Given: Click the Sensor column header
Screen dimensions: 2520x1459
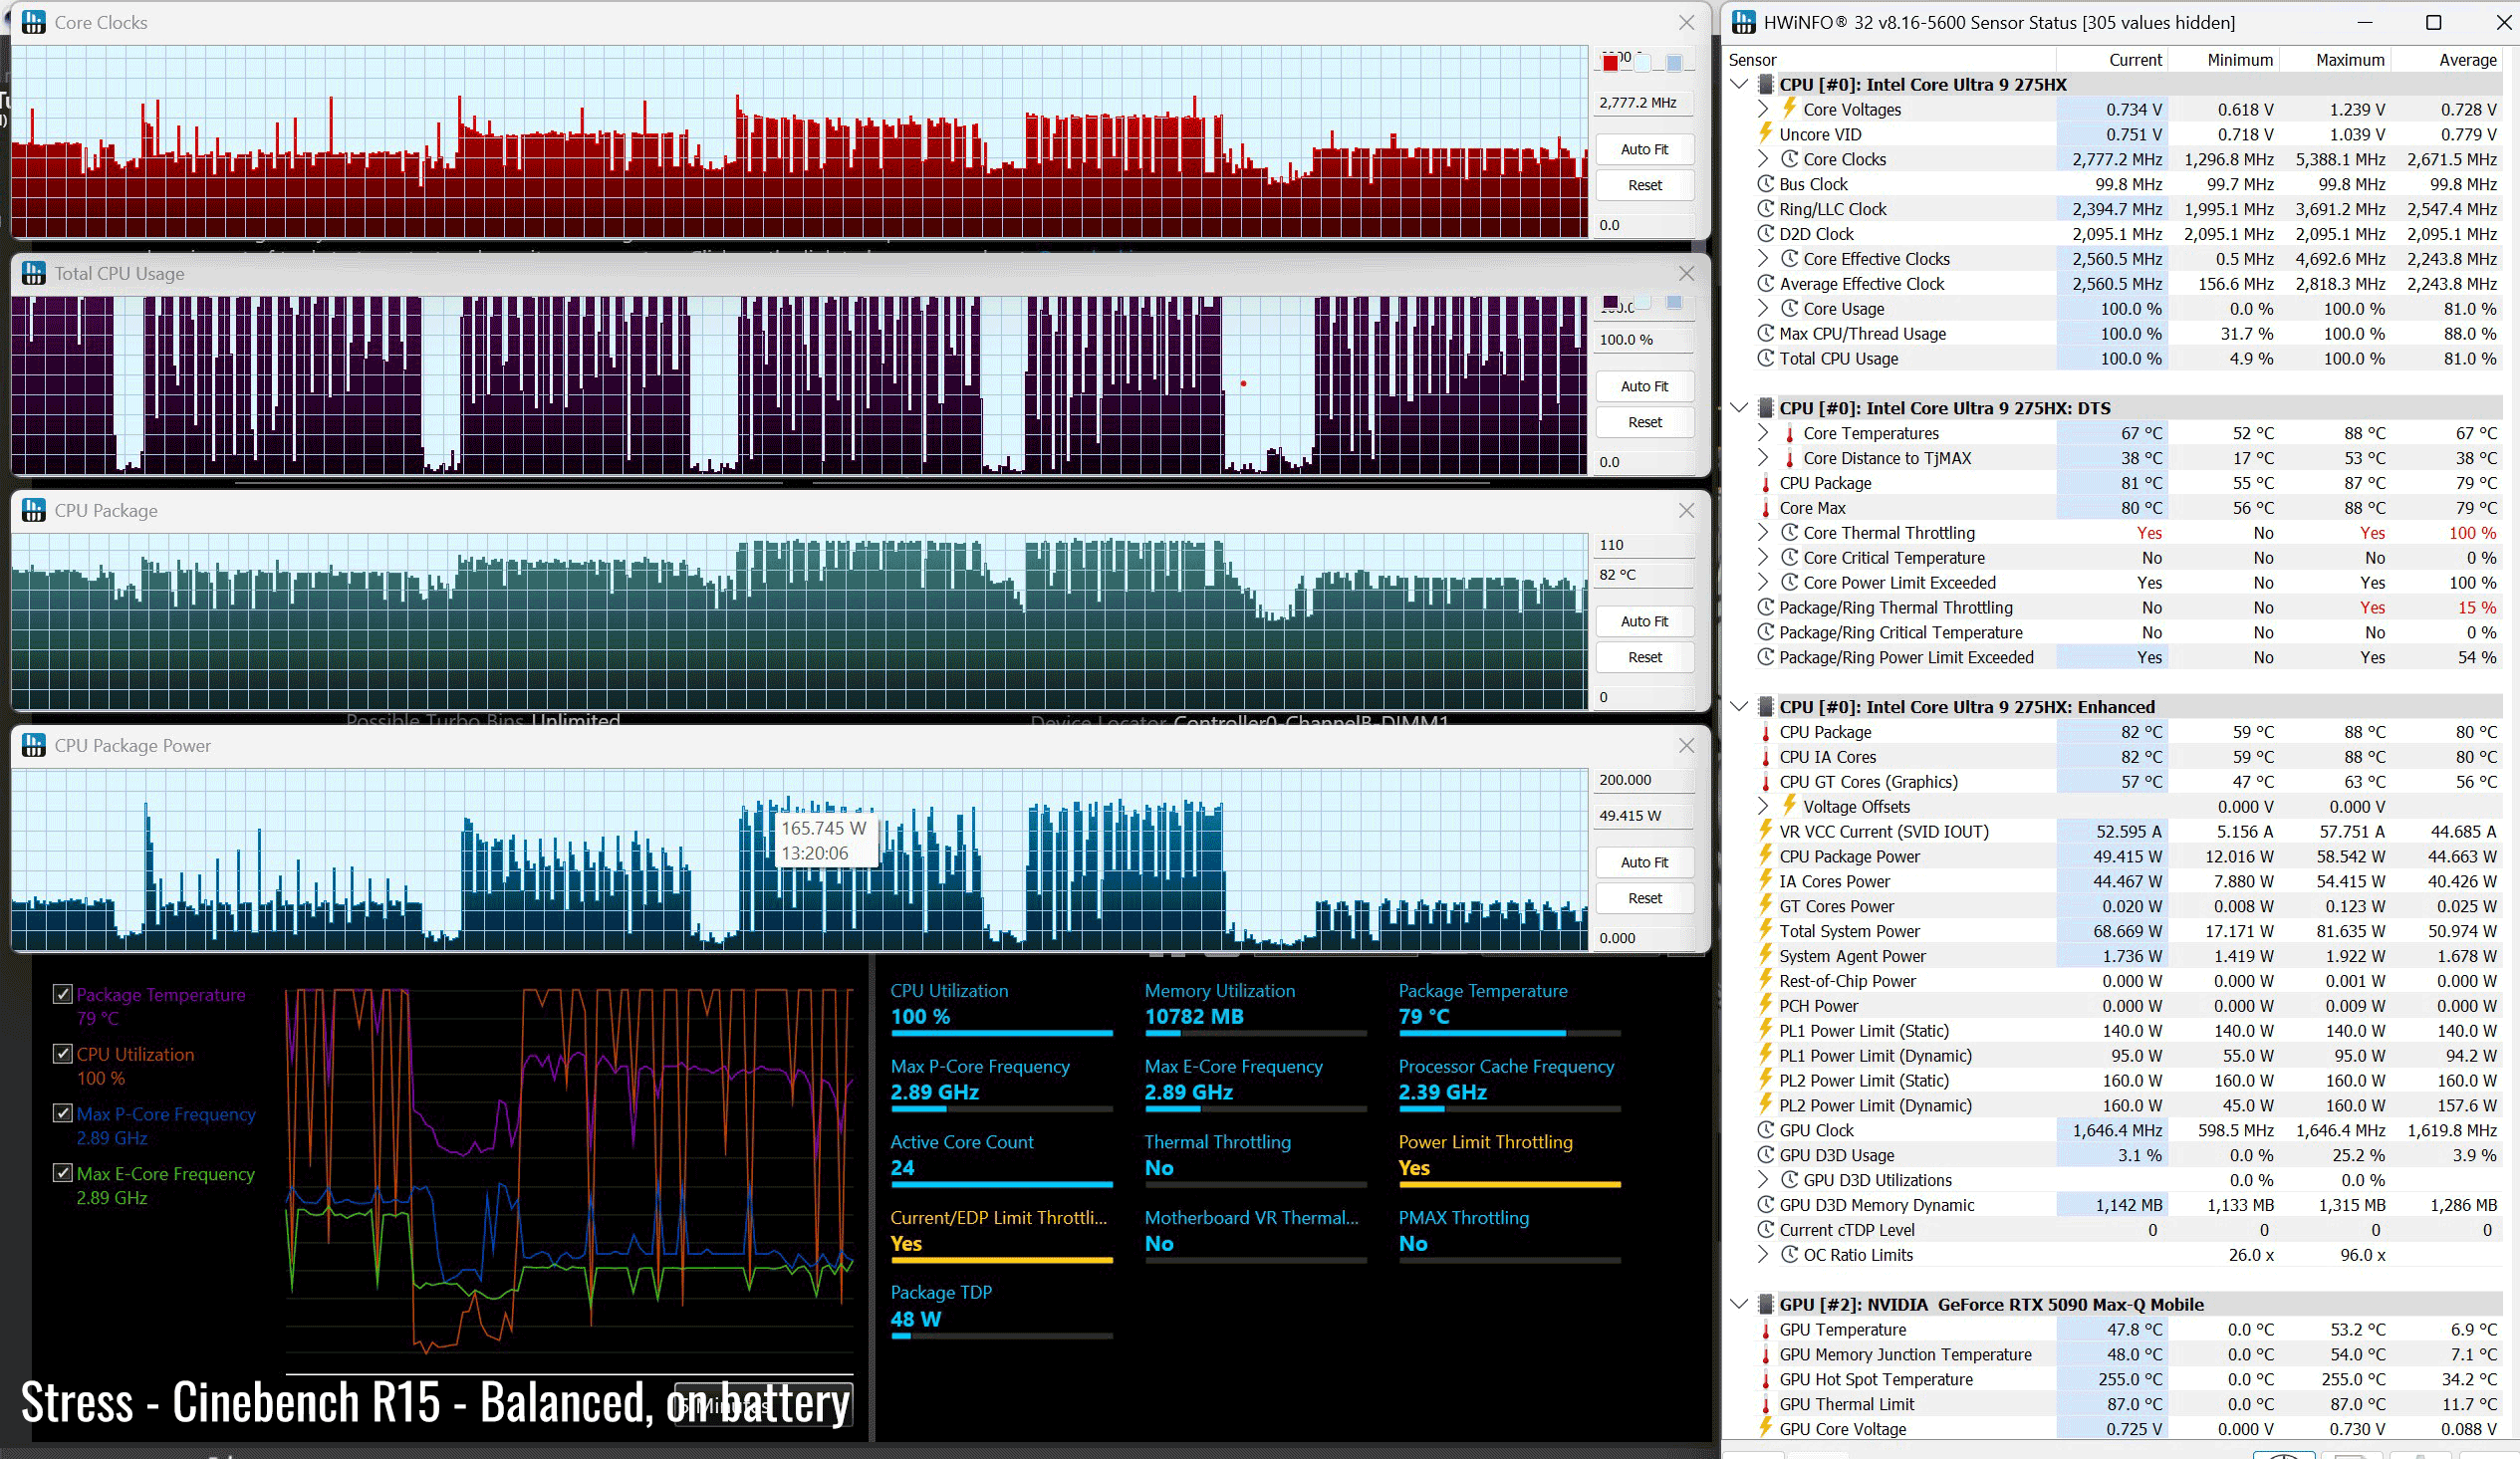Looking at the screenshot, I should click(x=1890, y=60).
